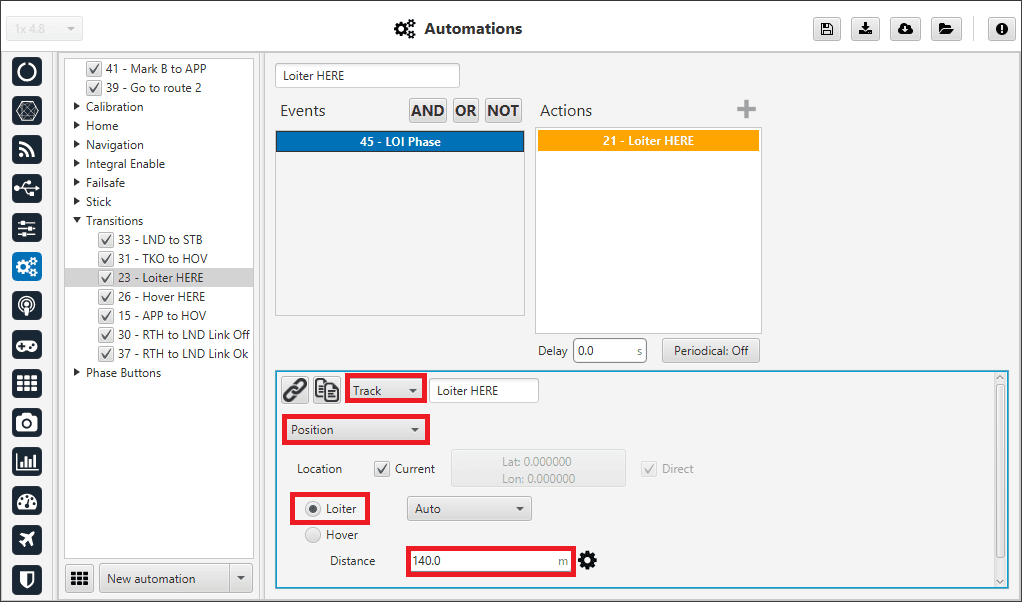Click the gear icon next to Distance
The width and height of the screenshot is (1022, 602).
point(588,561)
